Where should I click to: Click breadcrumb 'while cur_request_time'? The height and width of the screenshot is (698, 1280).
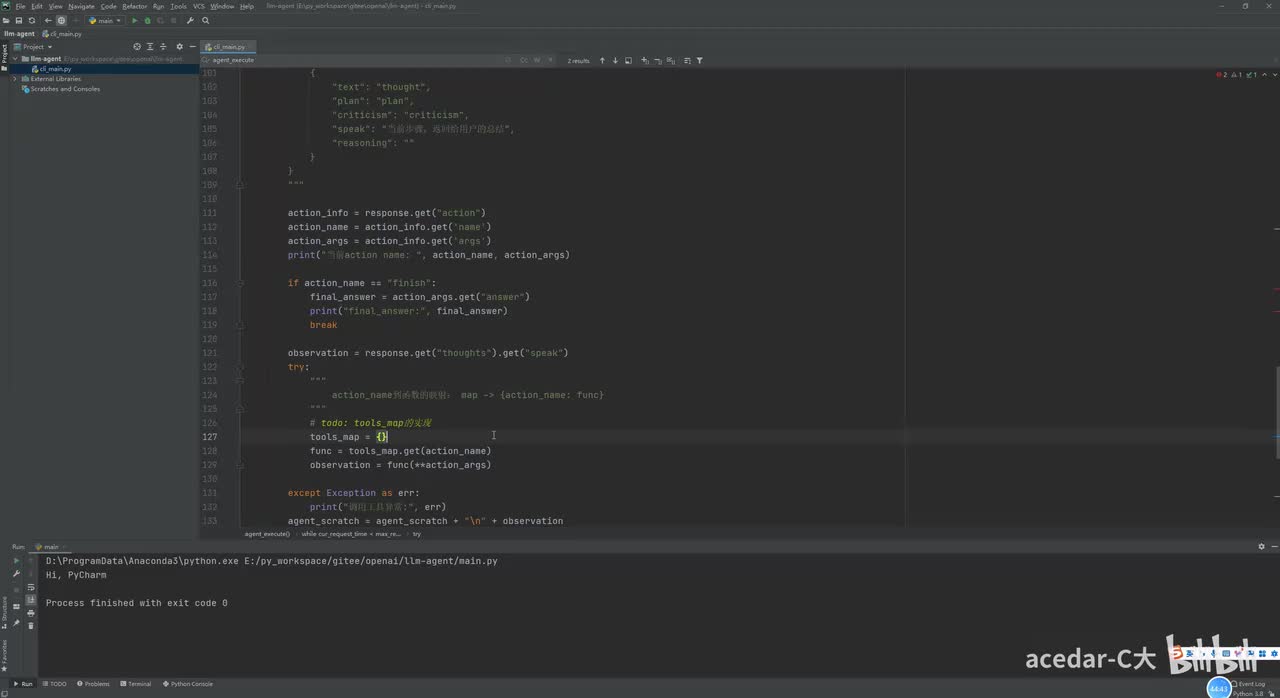point(351,534)
